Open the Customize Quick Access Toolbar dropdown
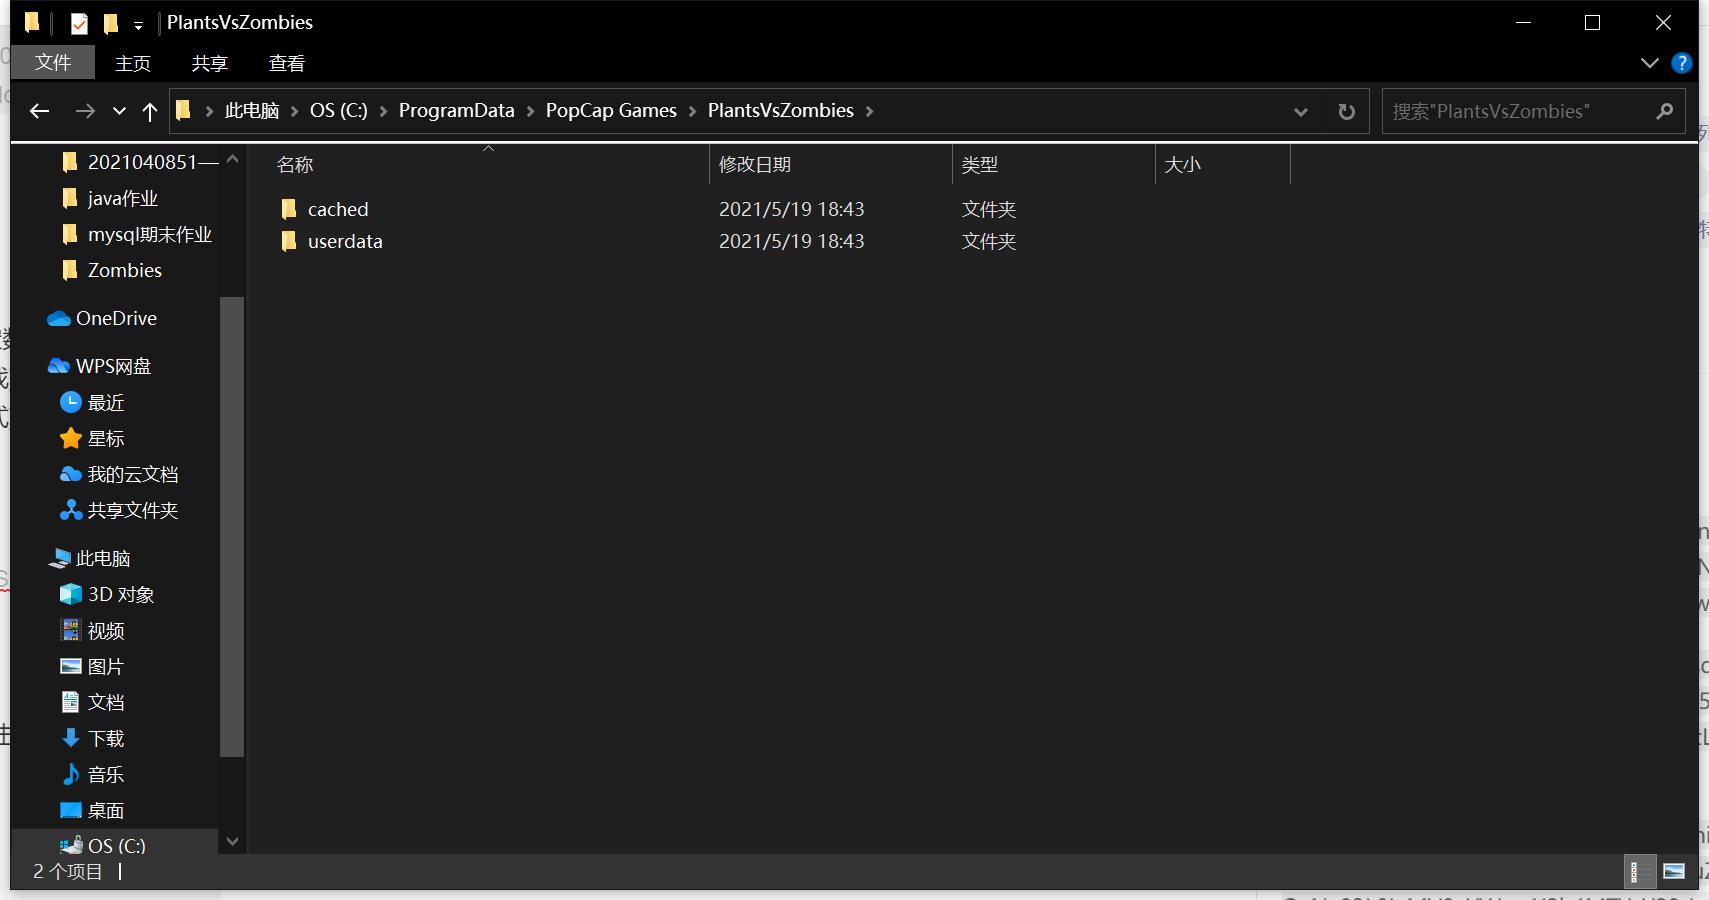This screenshot has width=1709, height=900. (138, 25)
